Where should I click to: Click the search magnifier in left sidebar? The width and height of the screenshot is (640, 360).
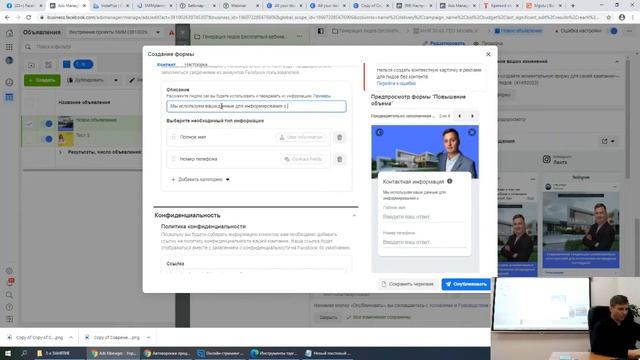(9, 295)
